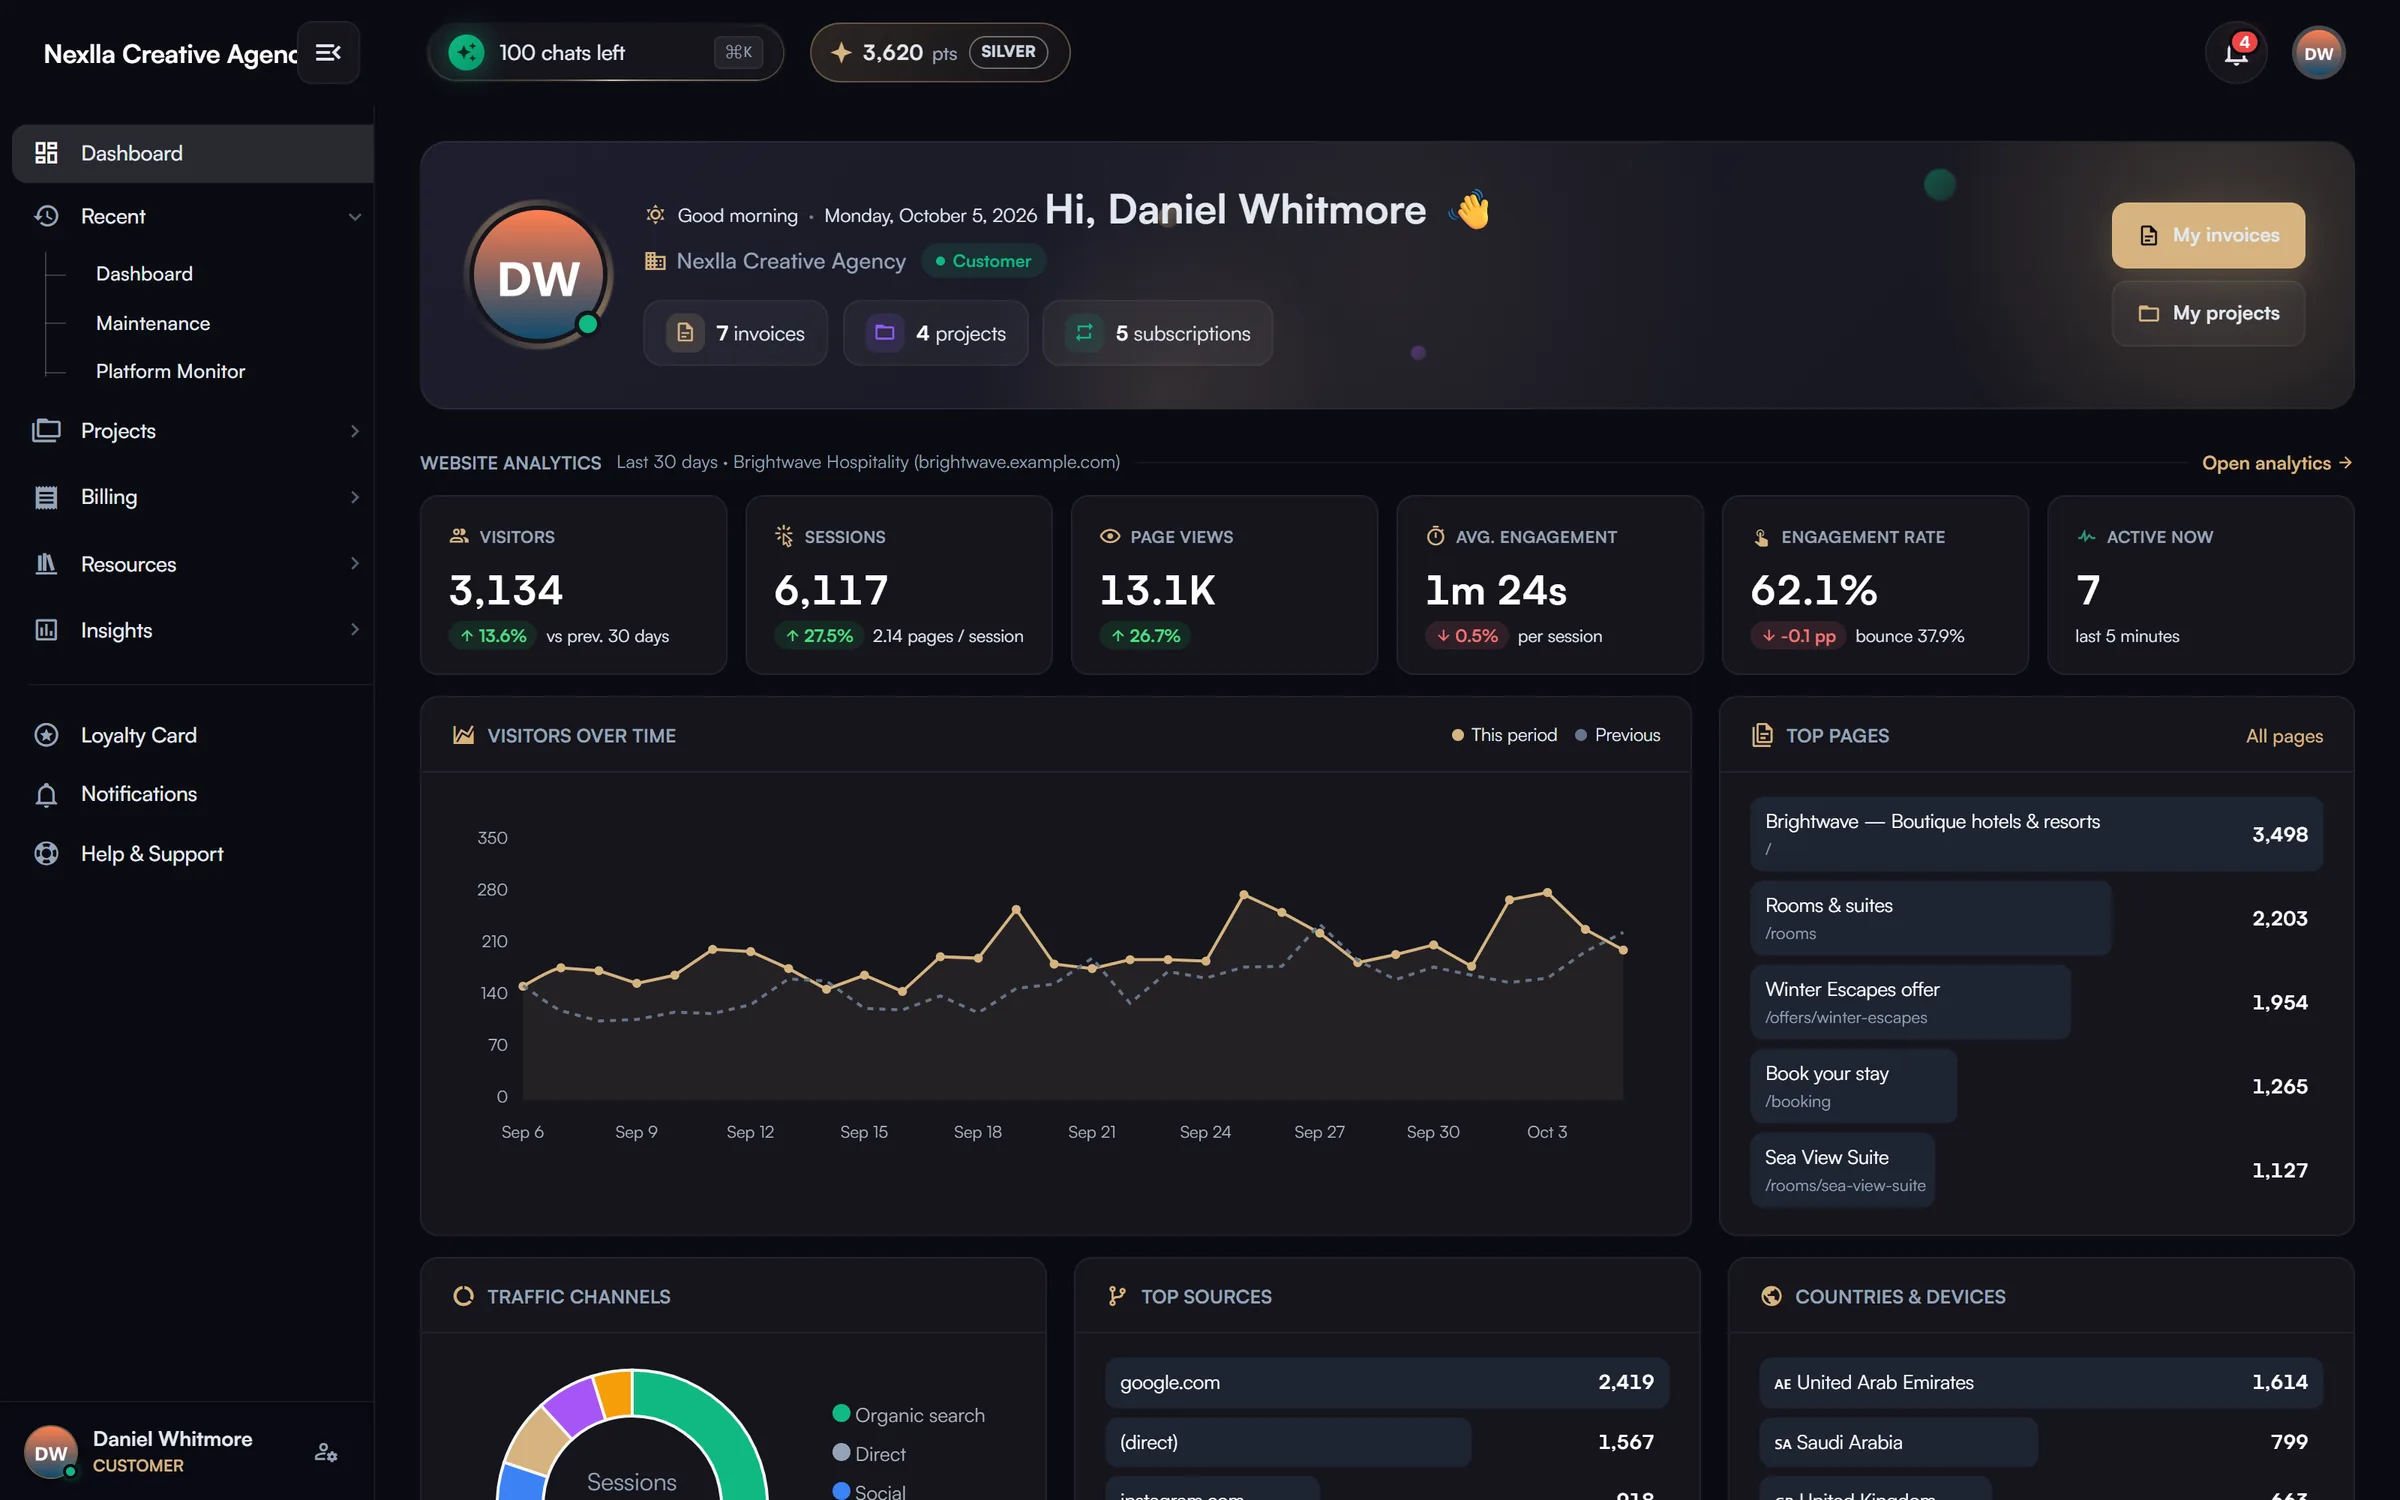Expand the Billing menu chevron
The width and height of the screenshot is (2400, 1500).
354,497
